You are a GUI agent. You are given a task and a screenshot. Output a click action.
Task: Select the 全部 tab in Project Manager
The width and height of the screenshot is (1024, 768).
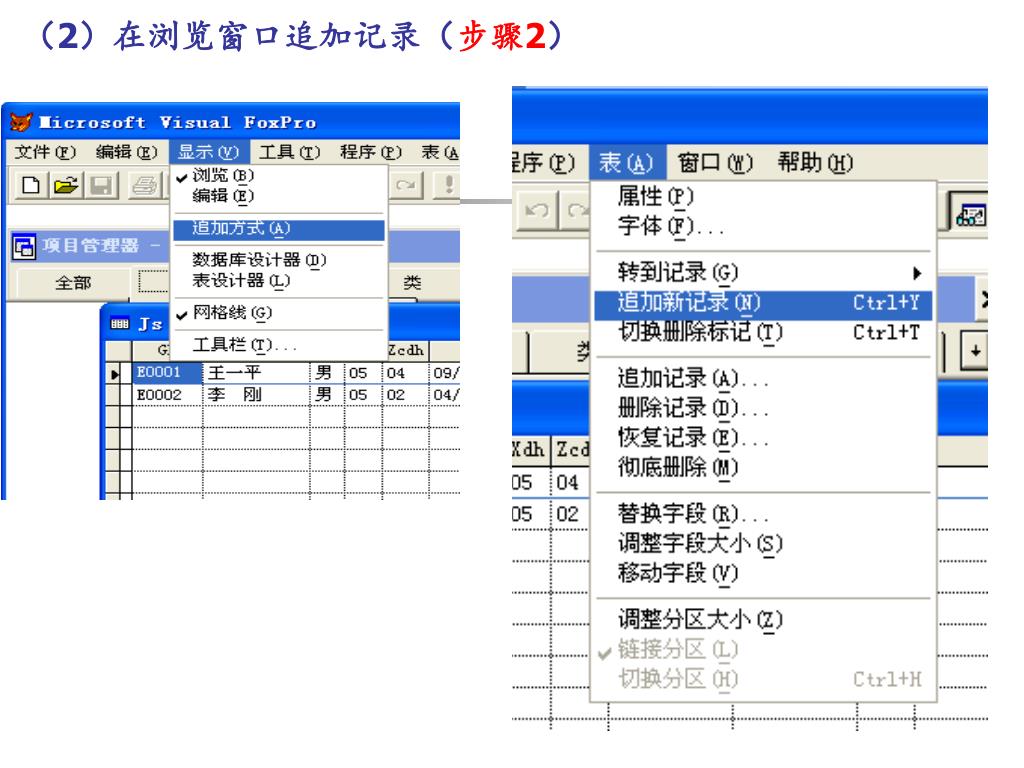click(x=72, y=283)
